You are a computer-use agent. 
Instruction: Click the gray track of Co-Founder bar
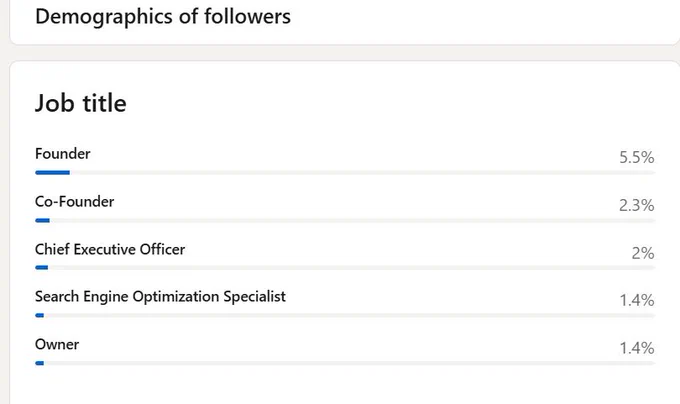pyautogui.click(x=353, y=220)
